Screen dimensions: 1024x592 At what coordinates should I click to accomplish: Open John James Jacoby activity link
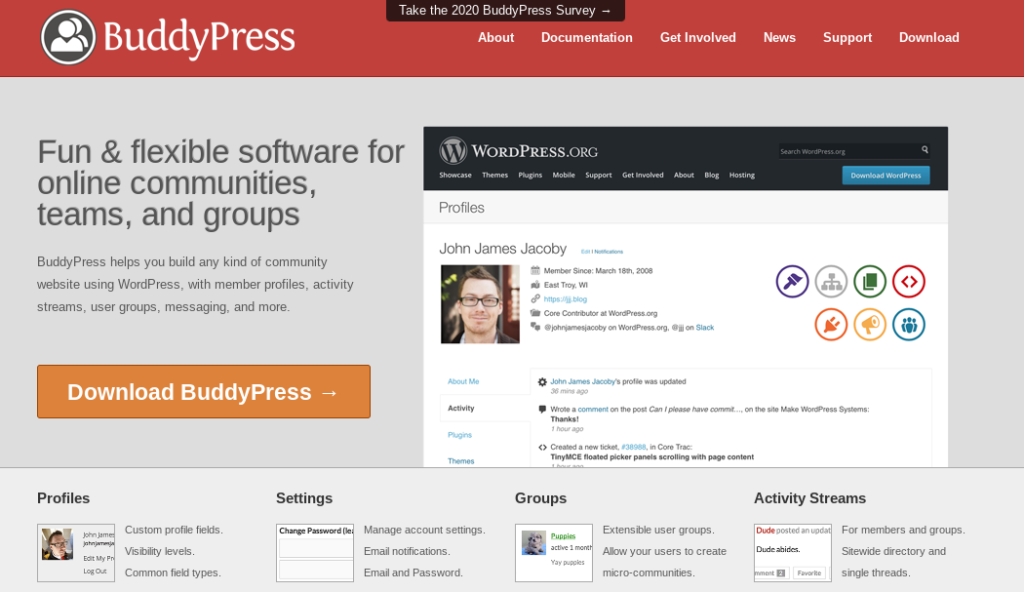coord(583,382)
